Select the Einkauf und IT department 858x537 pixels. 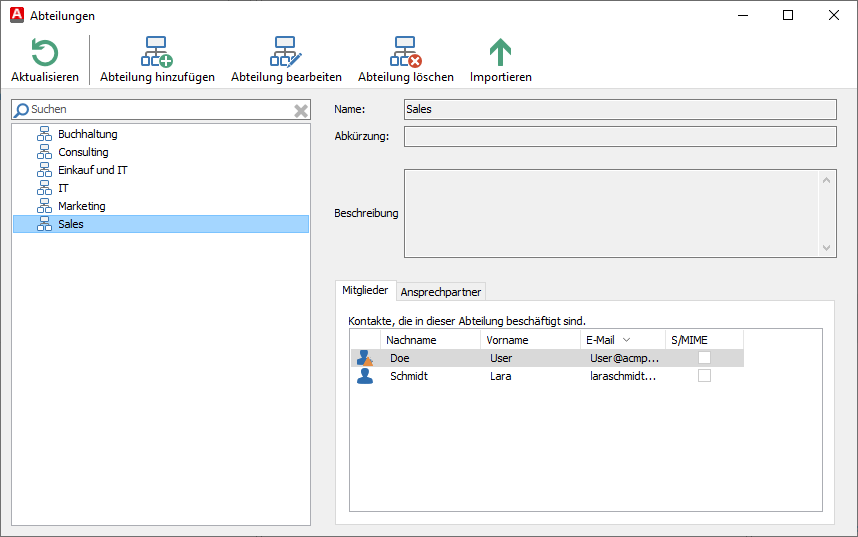(92, 170)
